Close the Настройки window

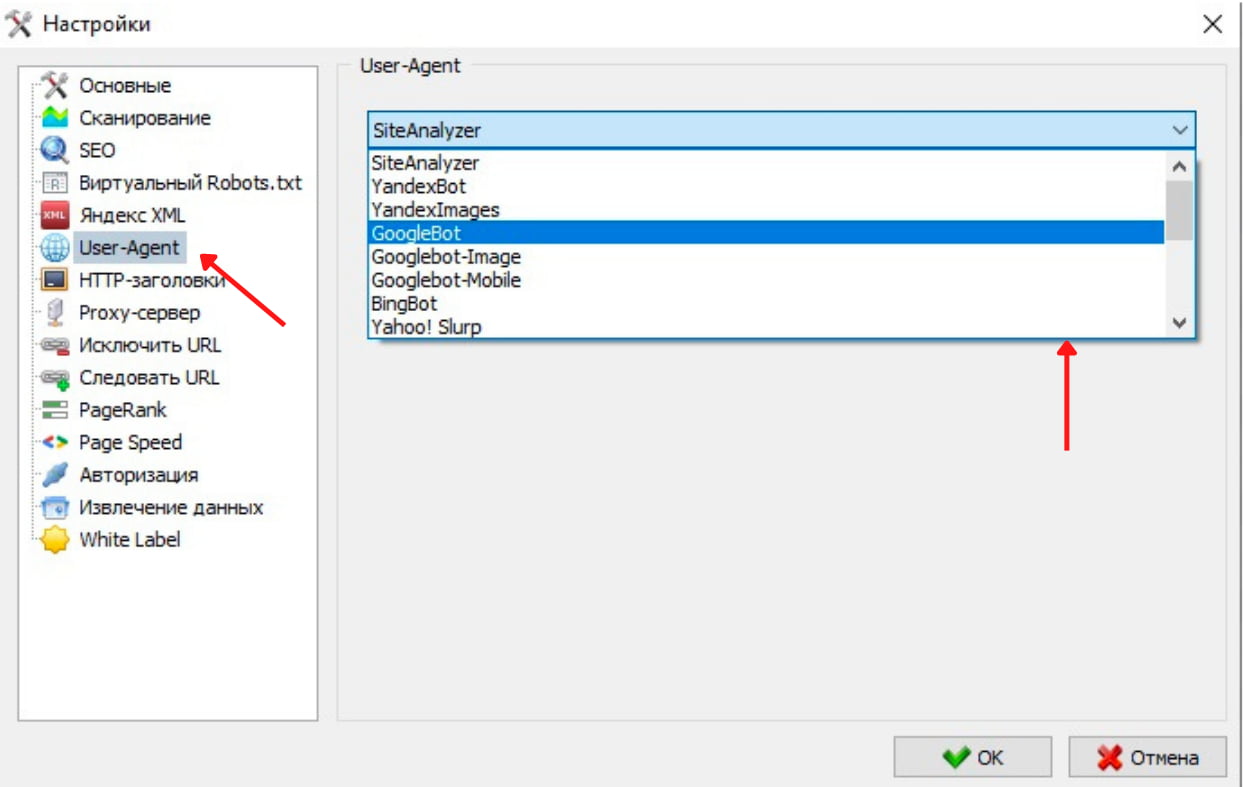click(1212, 24)
